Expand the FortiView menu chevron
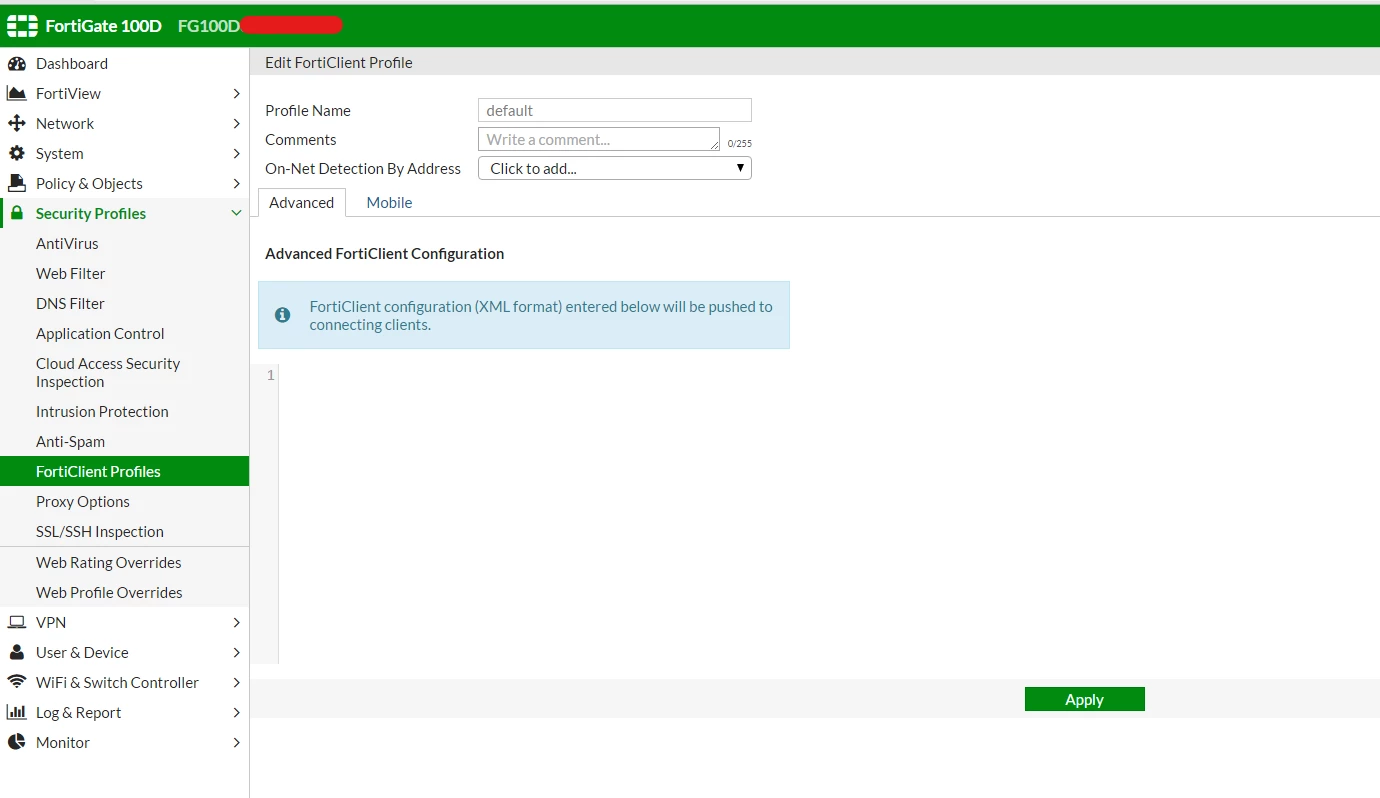The height and width of the screenshot is (798, 1380). click(x=236, y=94)
